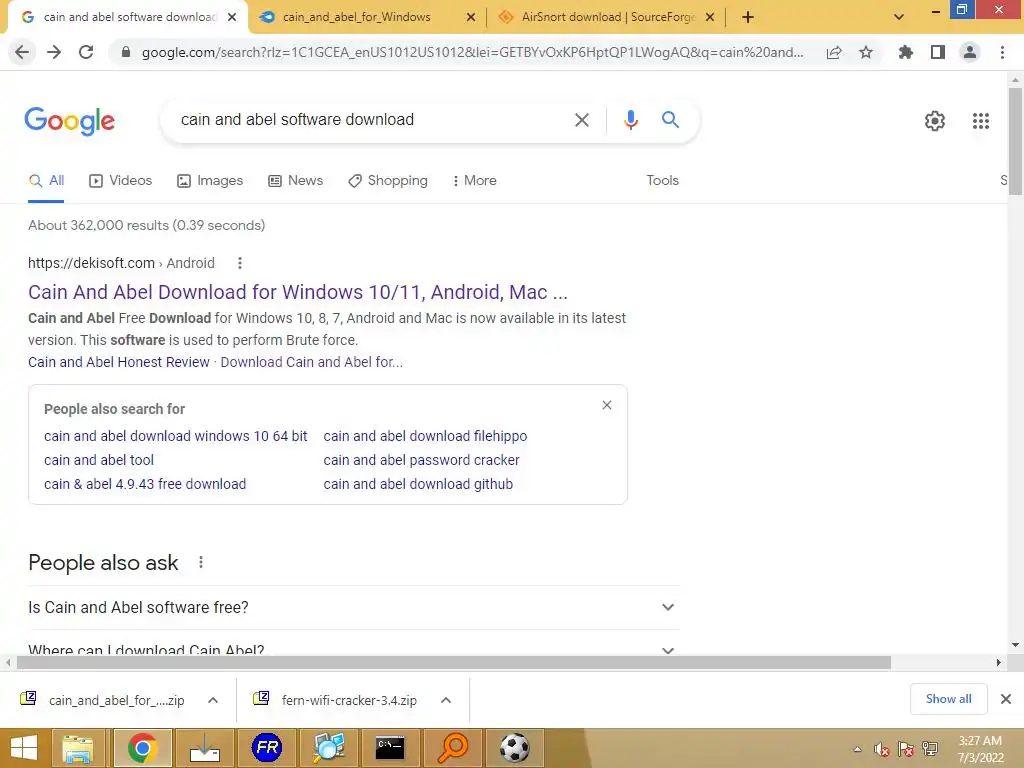Click the vertical page scrollbar thumb
The width and height of the screenshot is (1024, 768).
[x=1015, y=141]
